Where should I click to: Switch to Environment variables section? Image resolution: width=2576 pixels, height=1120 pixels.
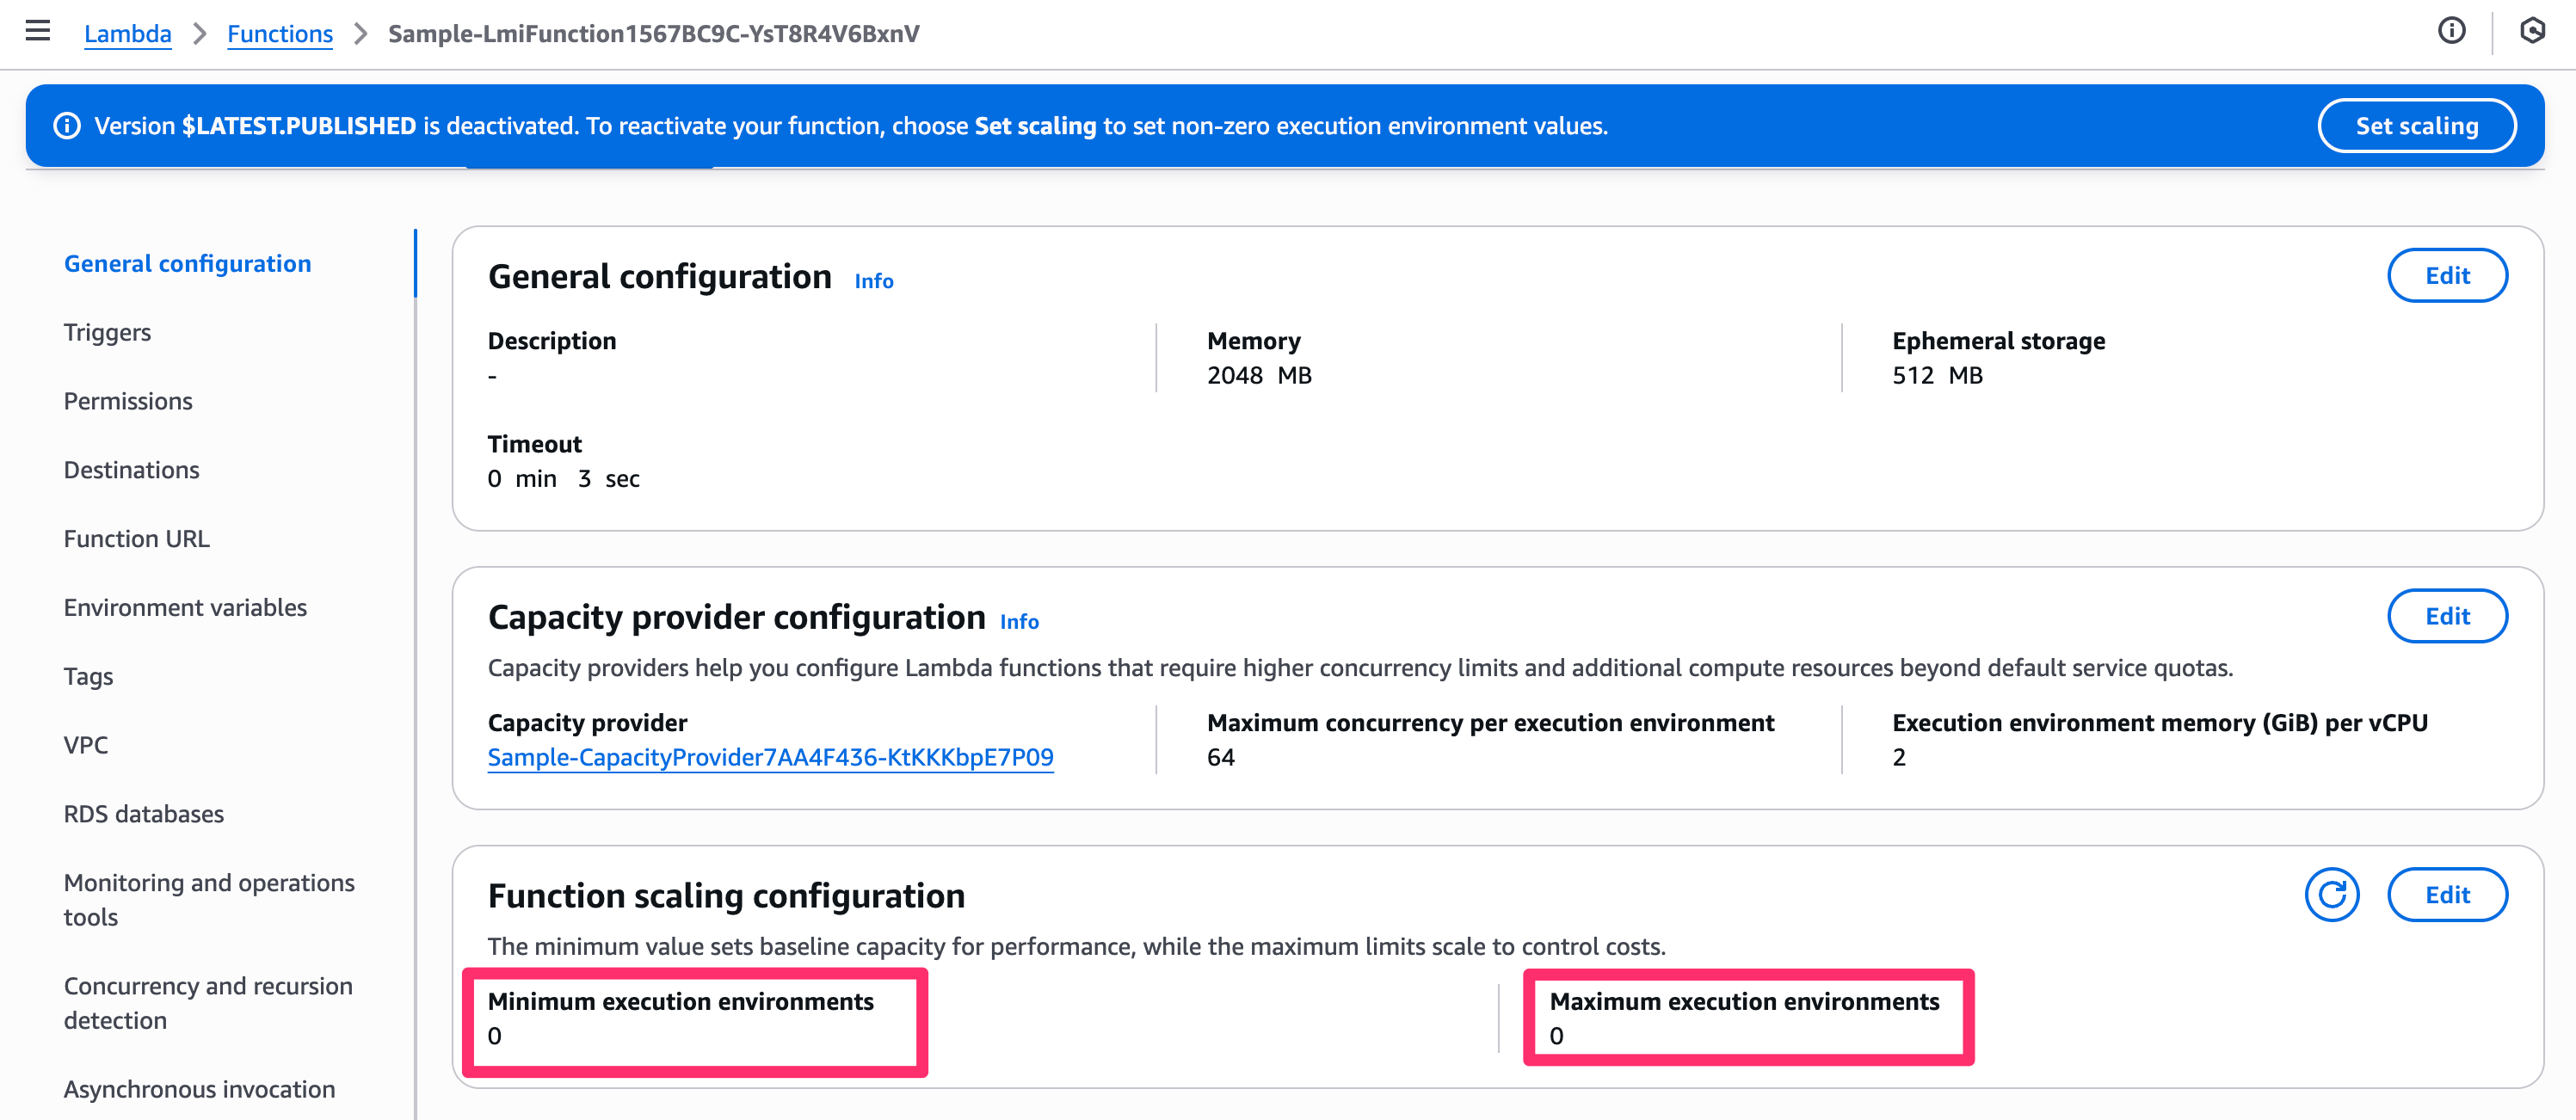185,607
